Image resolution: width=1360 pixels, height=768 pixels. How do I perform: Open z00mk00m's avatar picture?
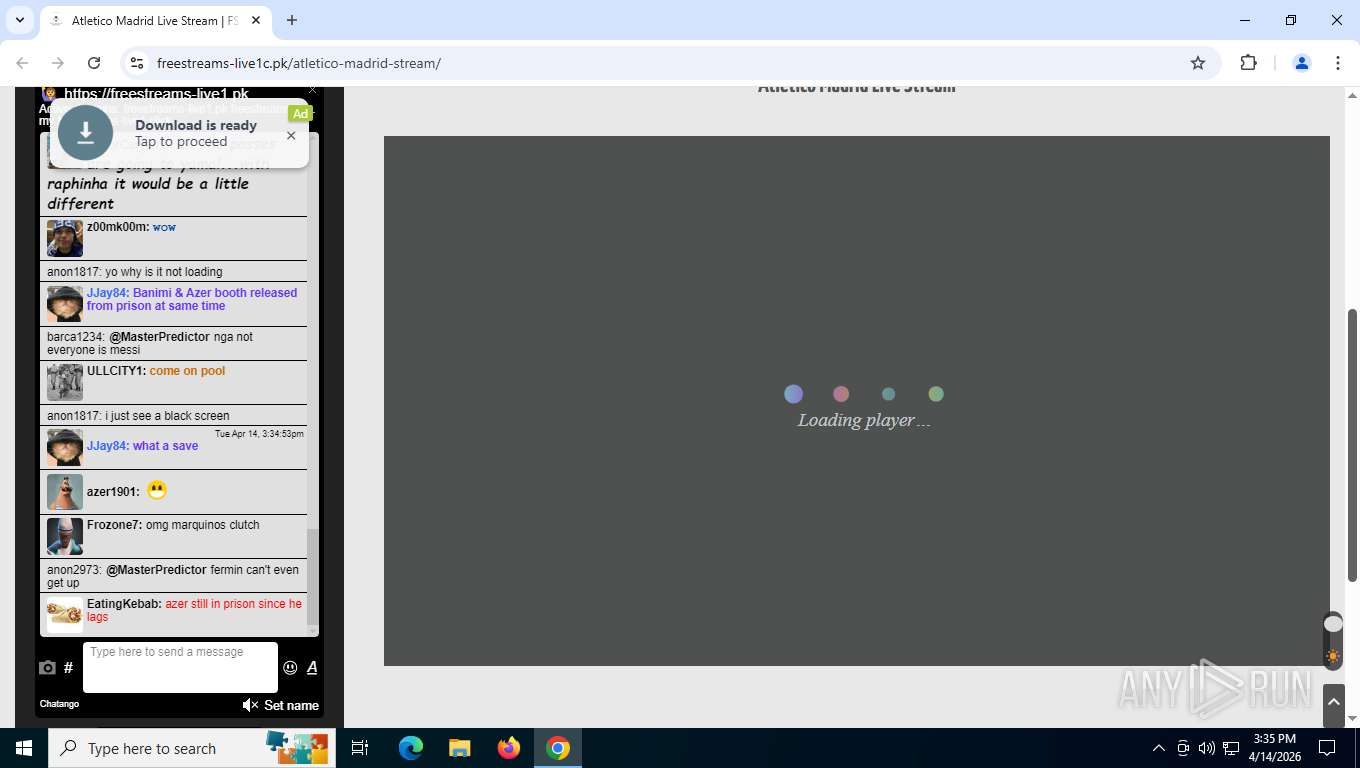(65, 239)
